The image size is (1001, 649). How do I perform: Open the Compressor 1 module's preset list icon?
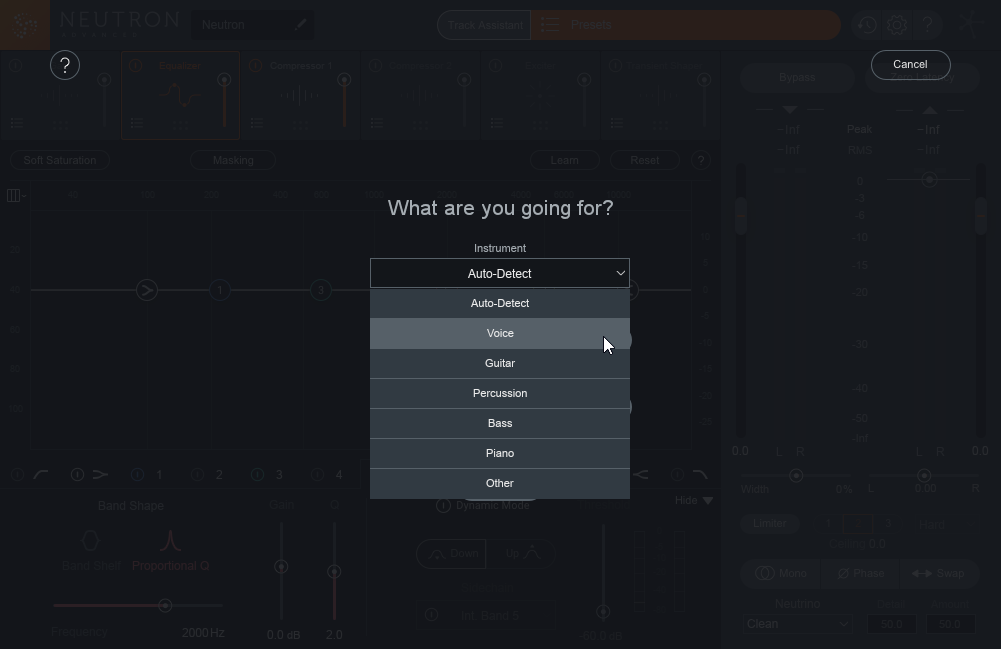(257, 123)
